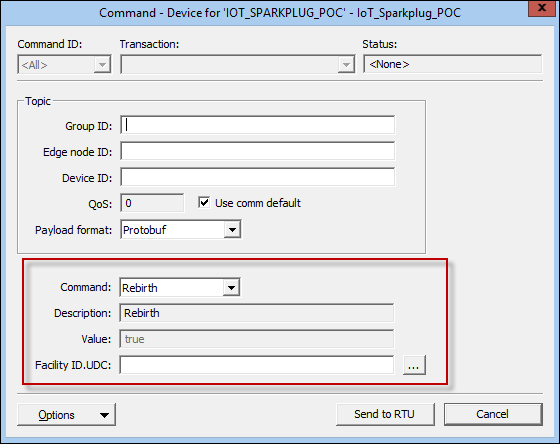The width and height of the screenshot is (560, 444).
Task: Expand the Payload format dropdown
Action: (232, 230)
